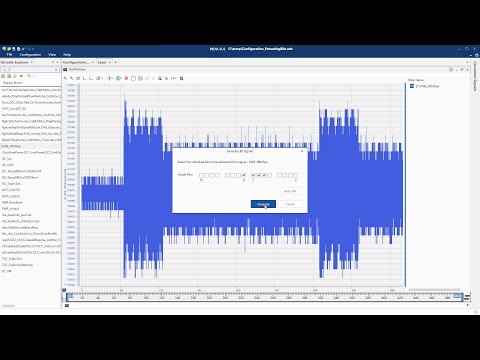
Task: Open the File menu
Action: click(10, 54)
